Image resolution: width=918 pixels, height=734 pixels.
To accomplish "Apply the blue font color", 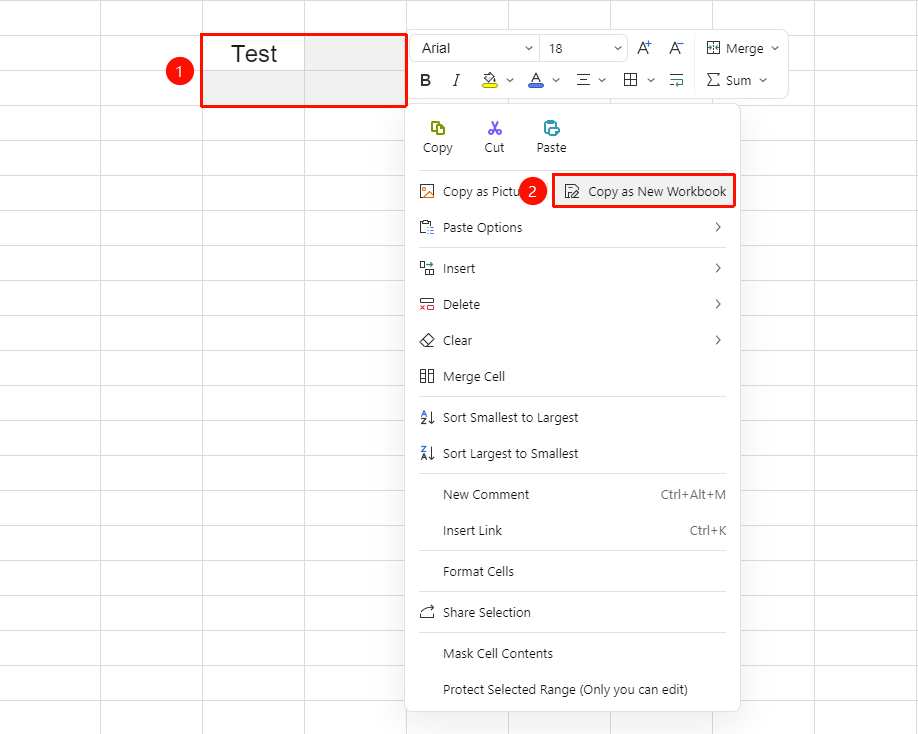I will coord(536,80).
